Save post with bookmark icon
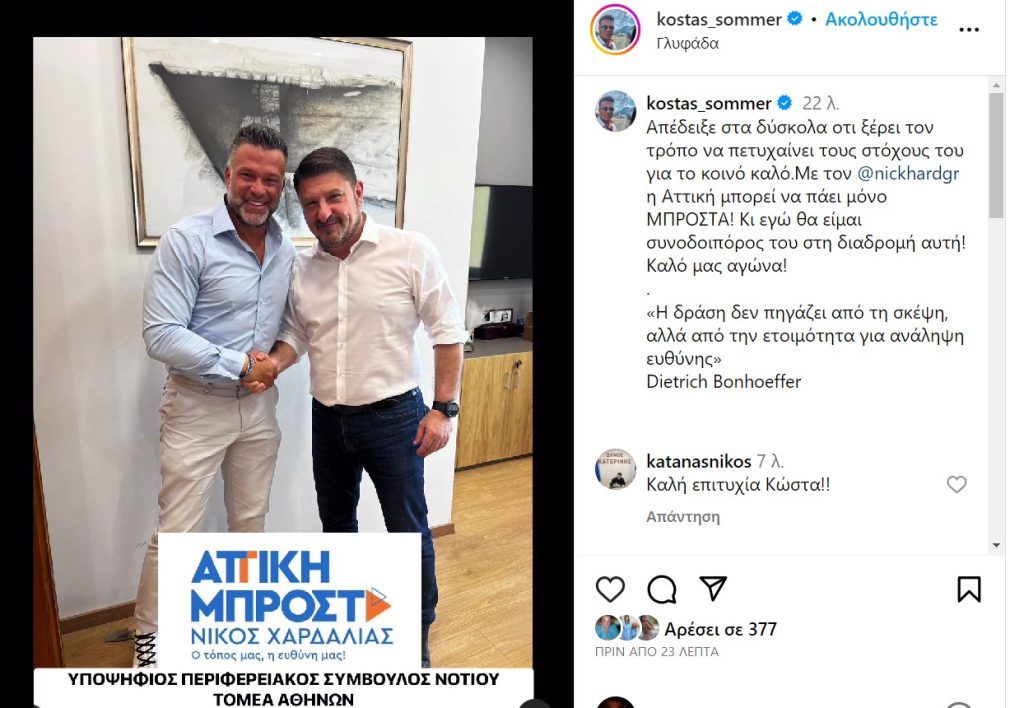This screenshot has width=1024, height=708. pyautogui.click(x=969, y=588)
